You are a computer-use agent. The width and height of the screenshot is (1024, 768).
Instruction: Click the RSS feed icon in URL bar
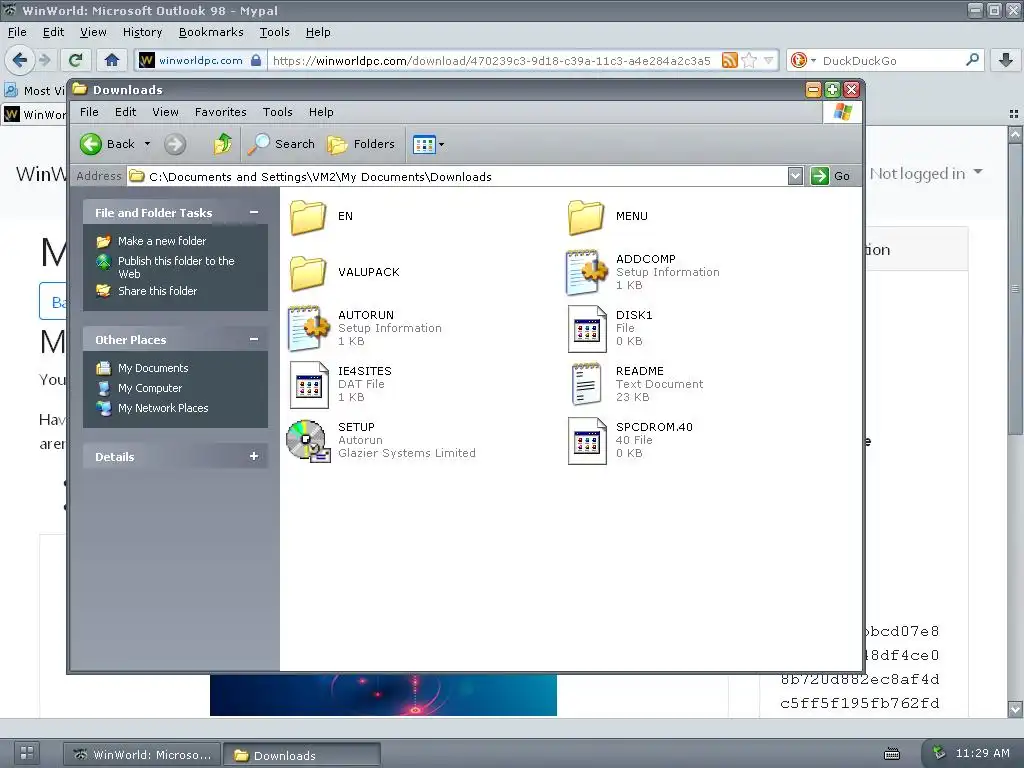point(729,61)
